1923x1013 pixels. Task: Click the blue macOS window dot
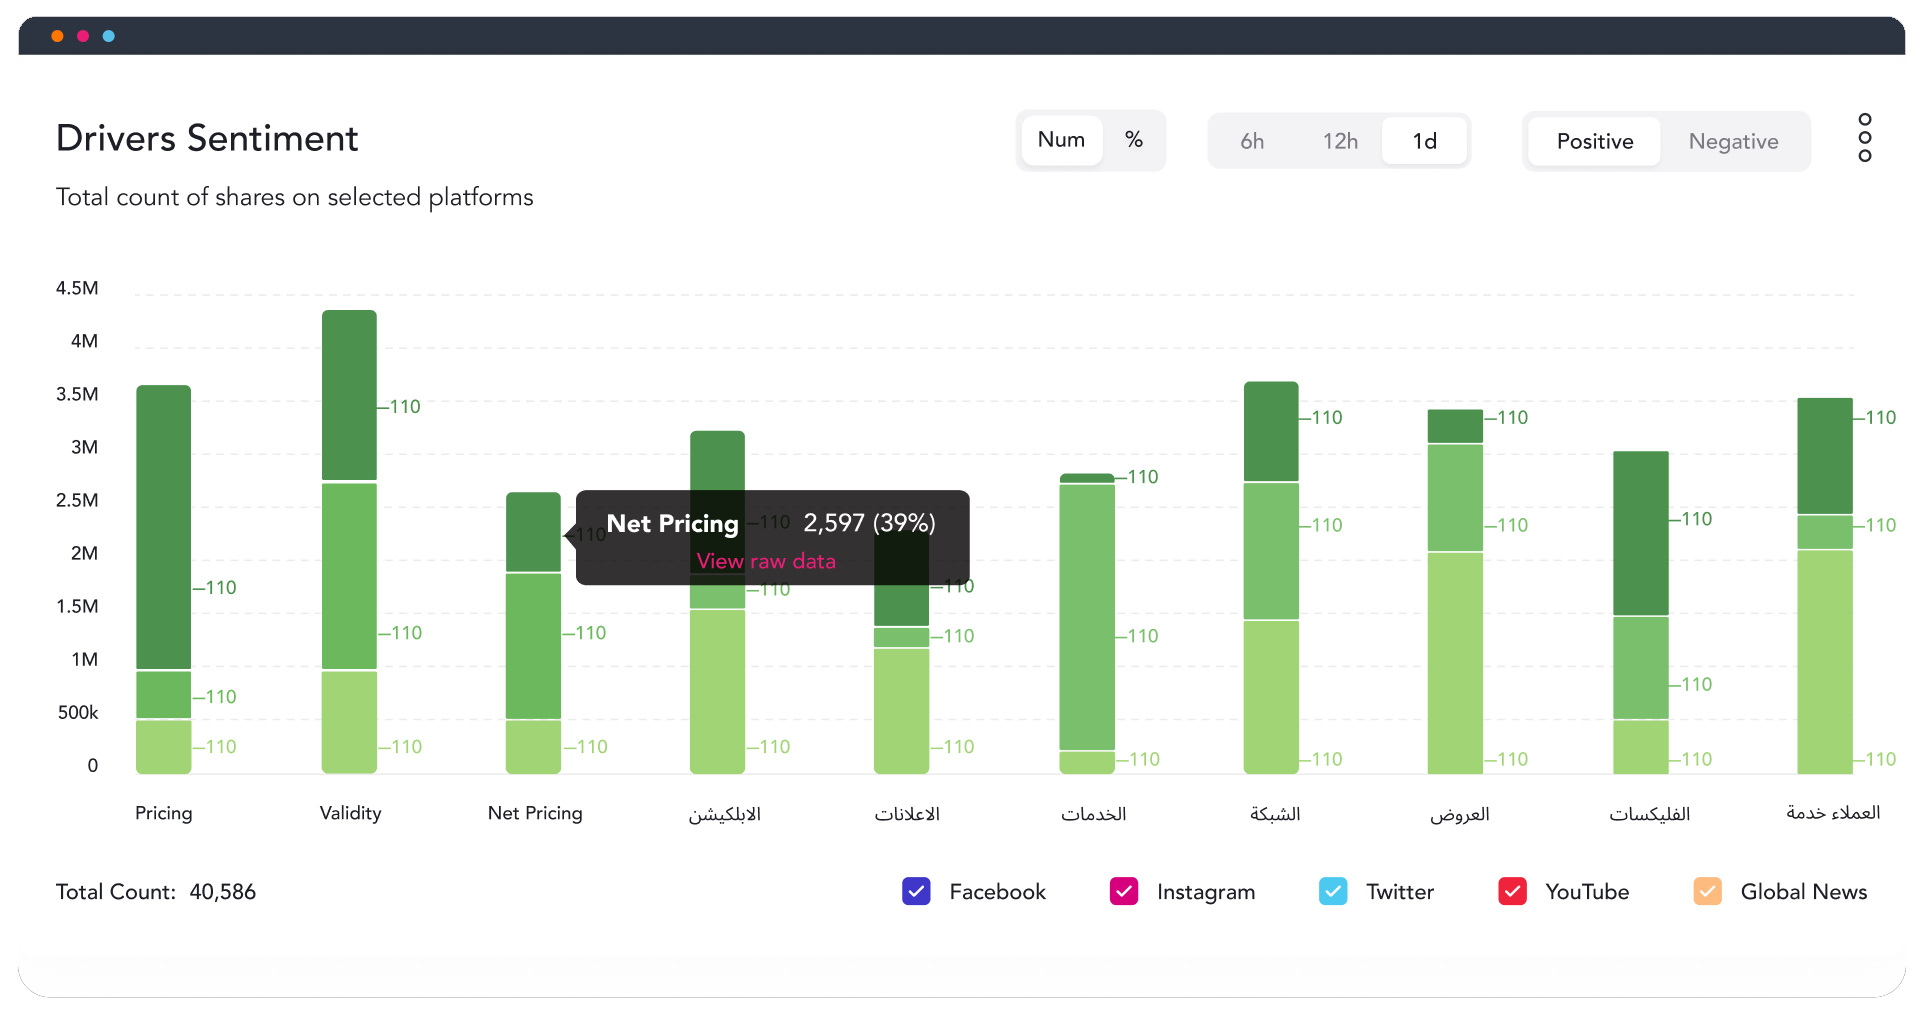107,35
